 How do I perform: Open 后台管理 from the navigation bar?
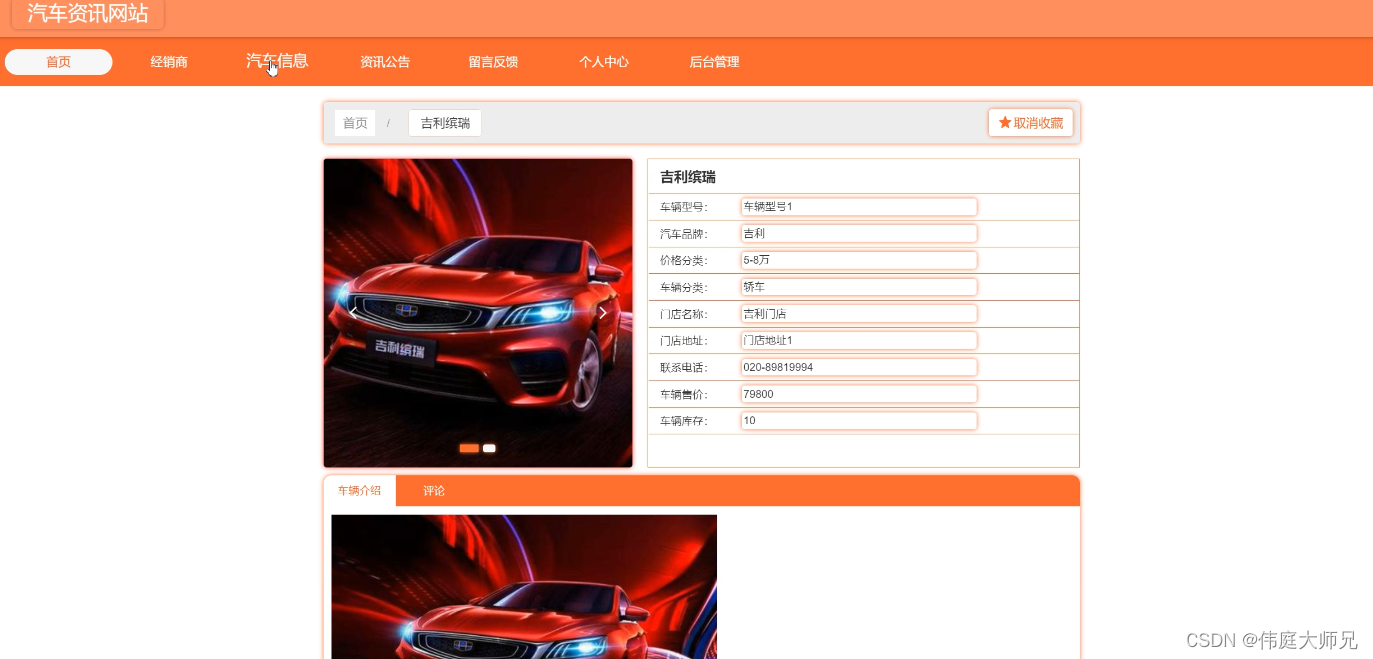point(714,61)
